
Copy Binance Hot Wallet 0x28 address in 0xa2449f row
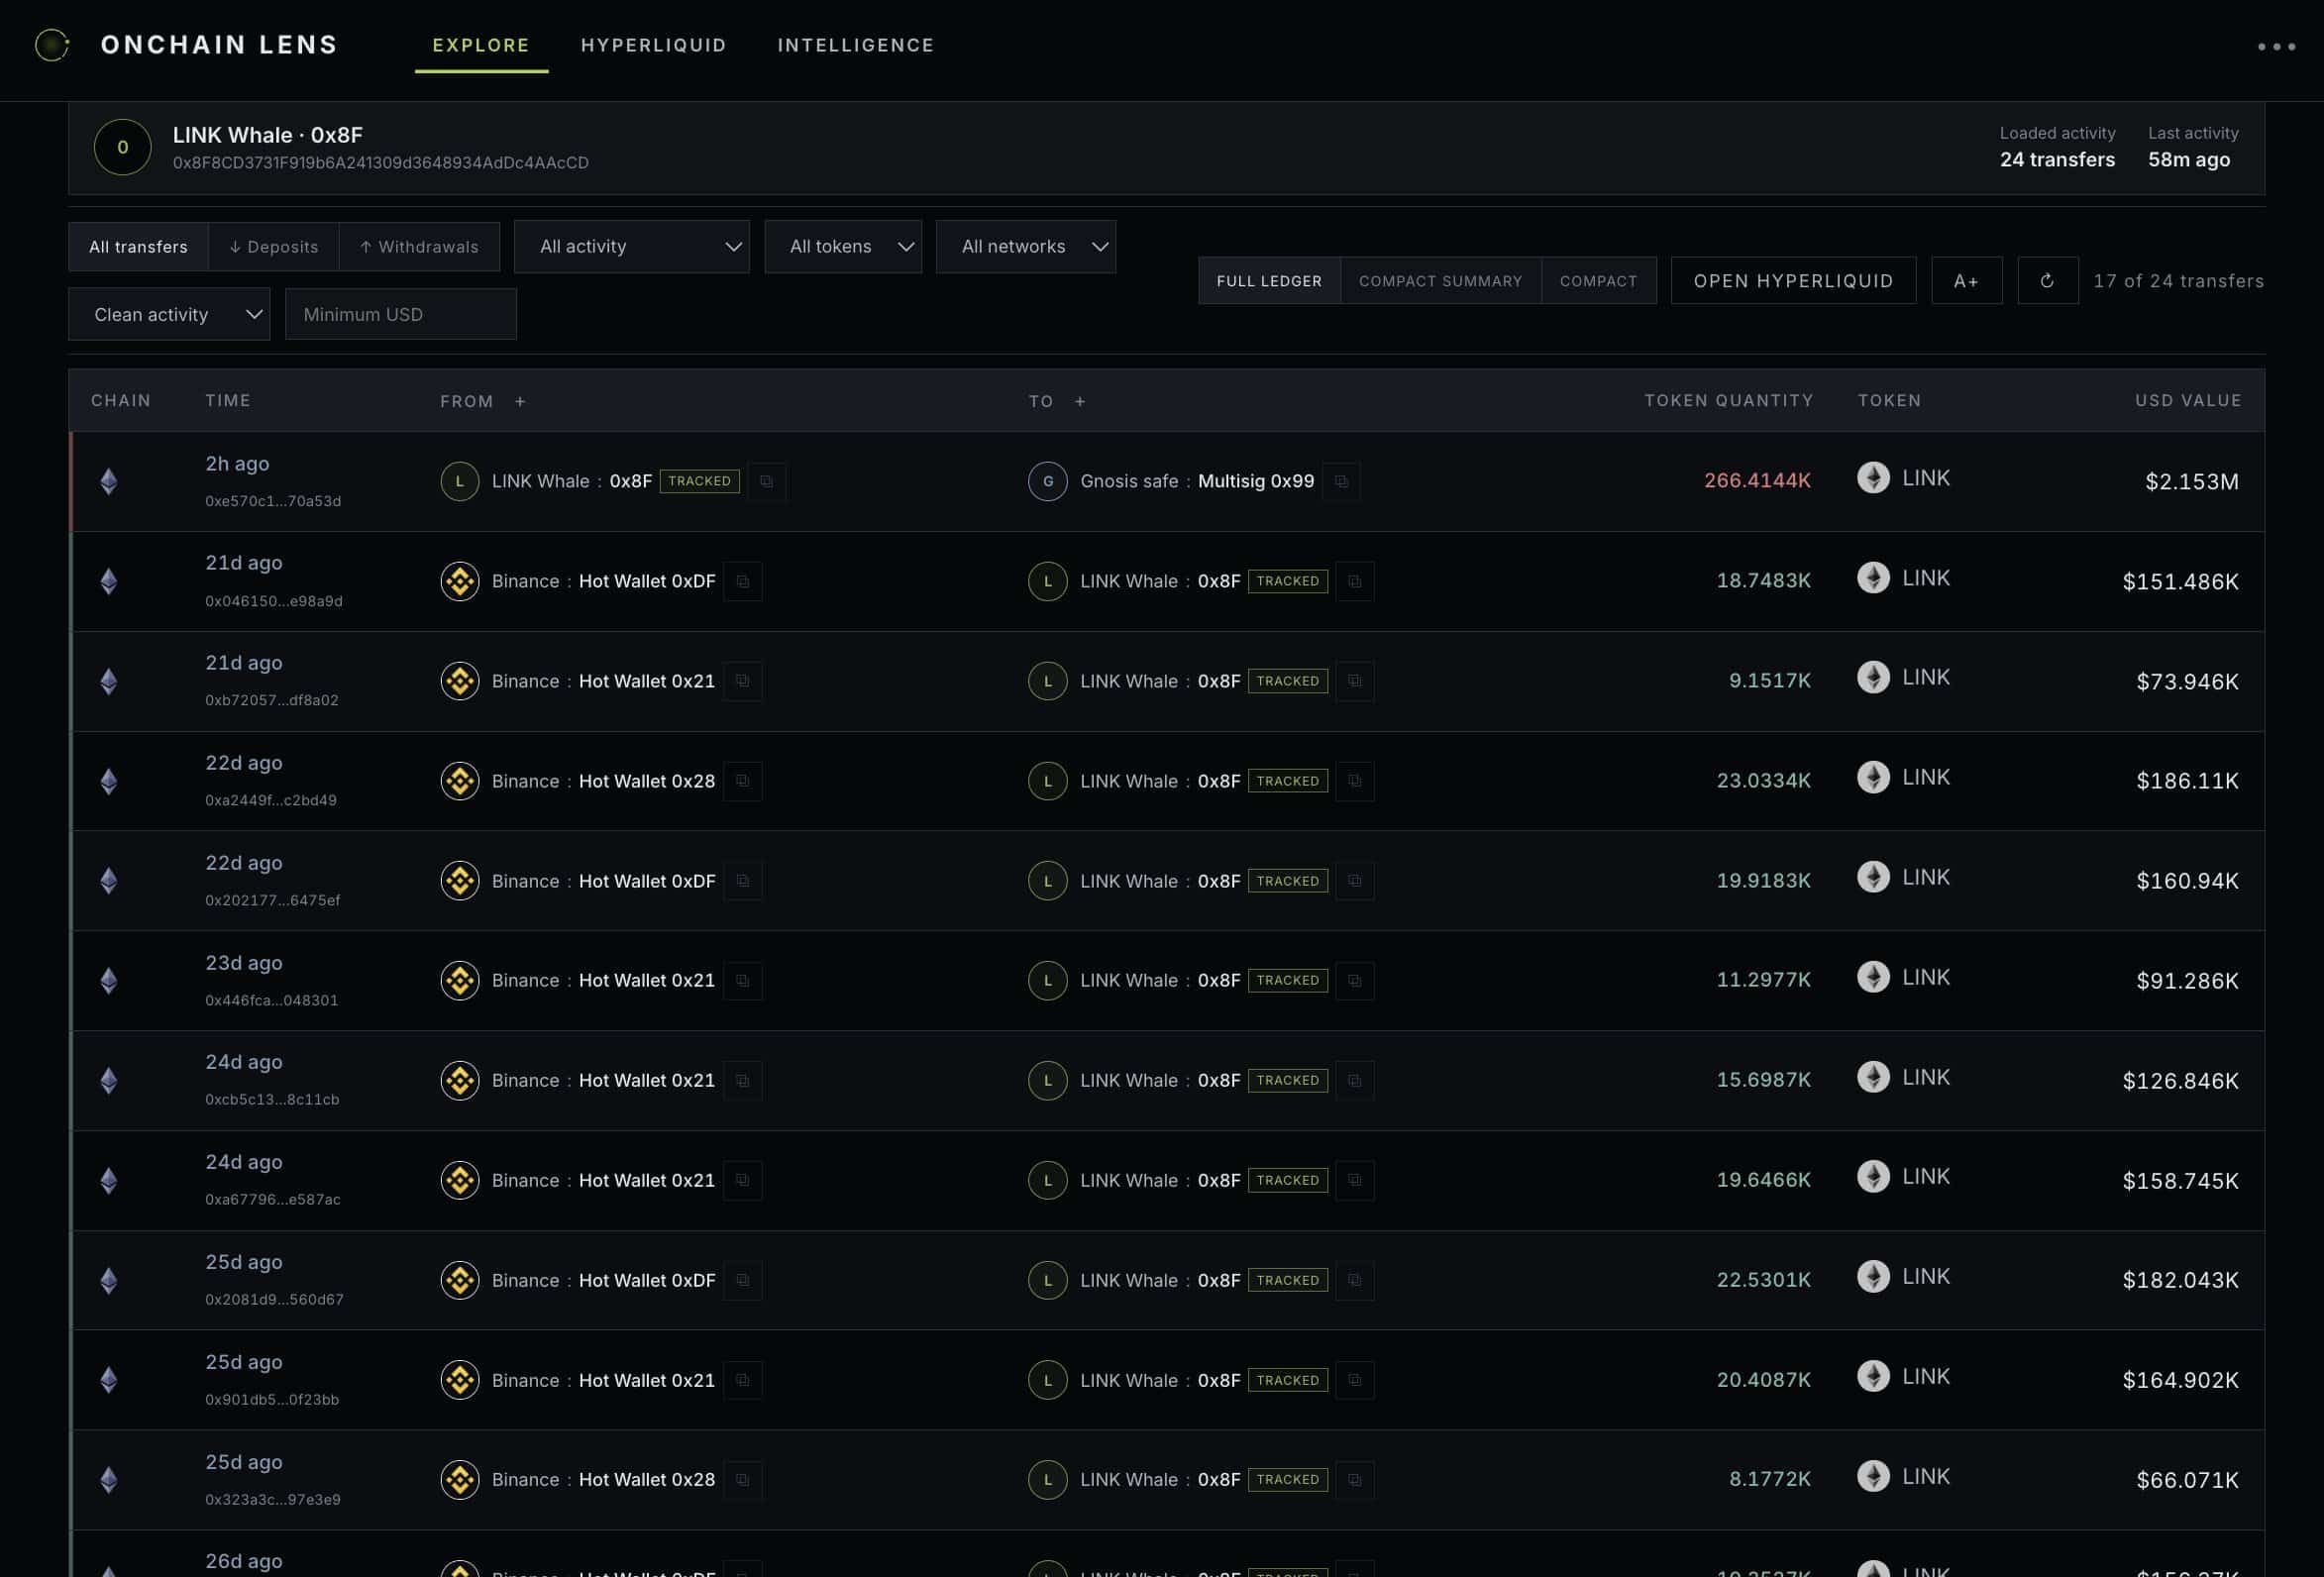(743, 782)
